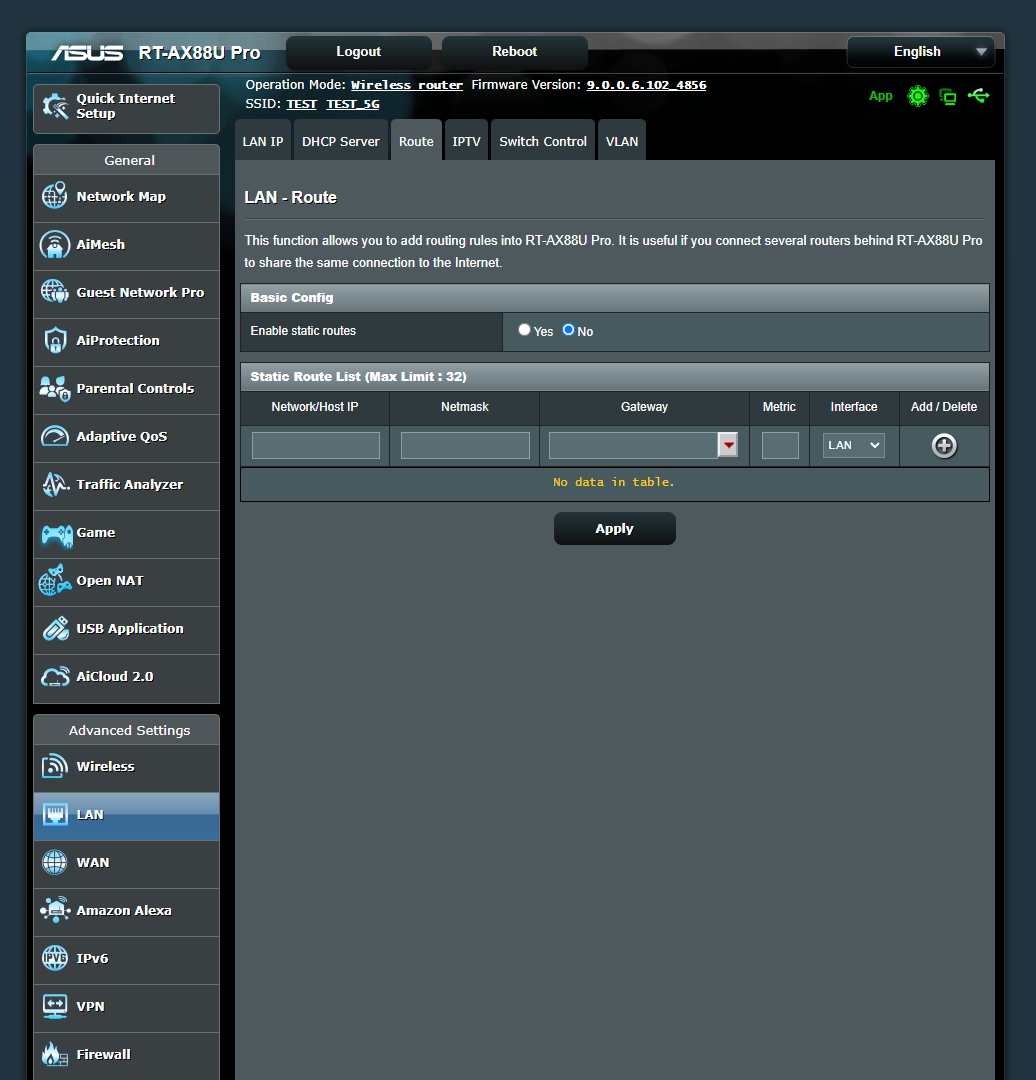Open the Wireless router operation mode link
Viewport: 1036px width, 1080px height.
click(407, 85)
